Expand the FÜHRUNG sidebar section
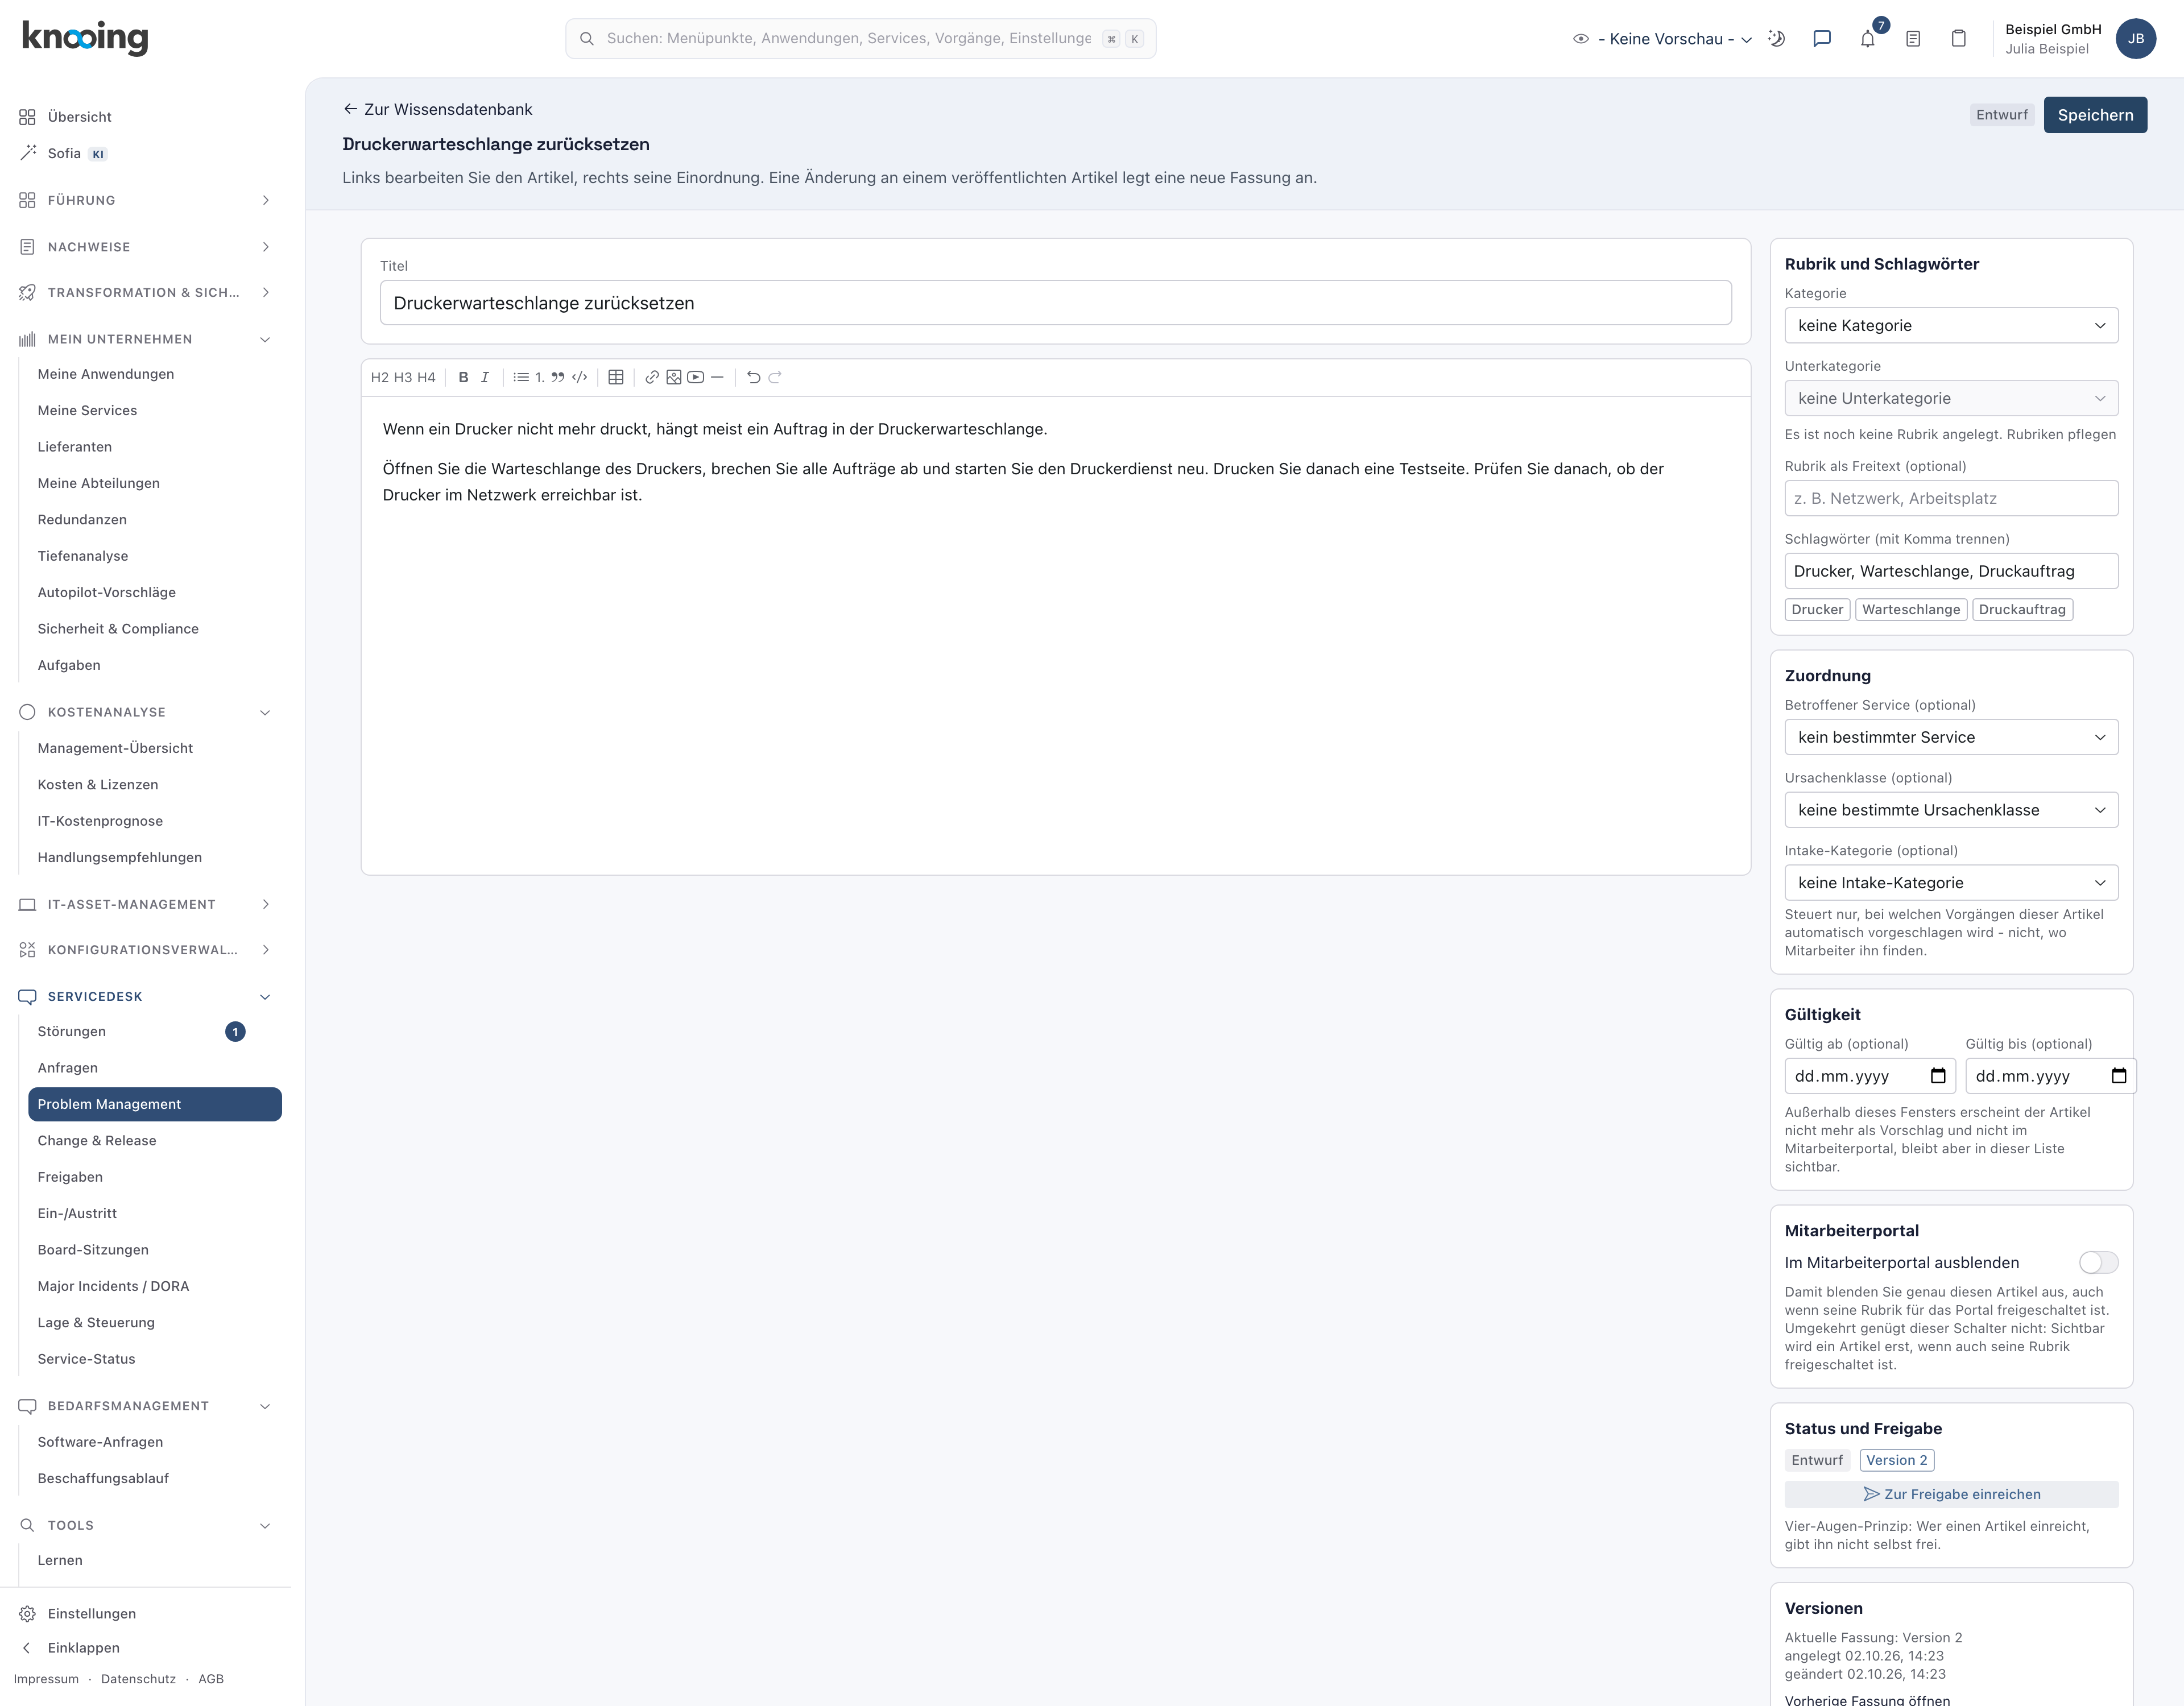Screen dimensions: 2184x1706 146,200
